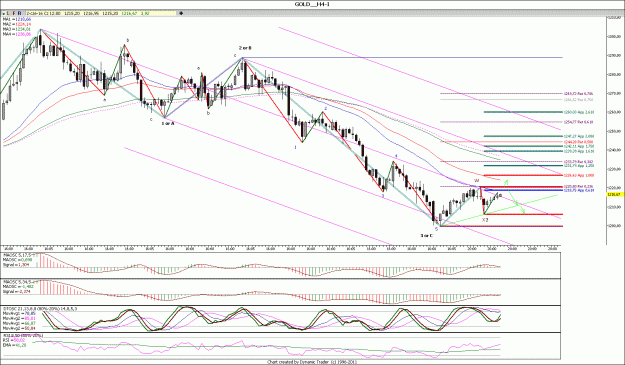Click the RSI value label
Screen dimensions: 625x365
pyautogui.click(x=14, y=341)
